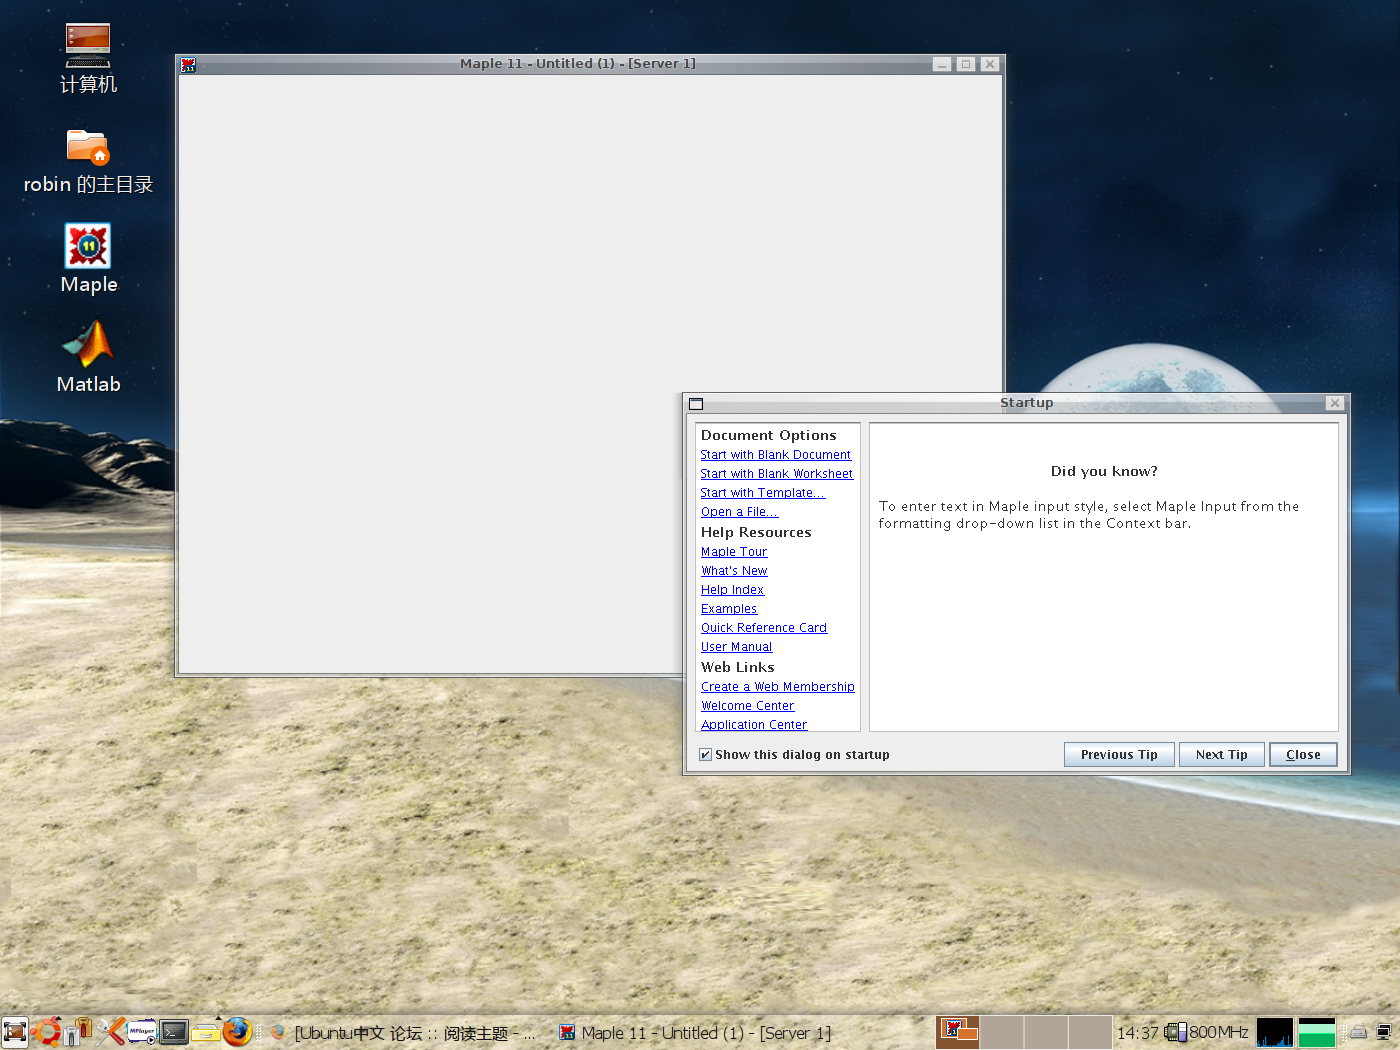Open the Maple Tour link
The image size is (1400, 1050).
[734, 552]
